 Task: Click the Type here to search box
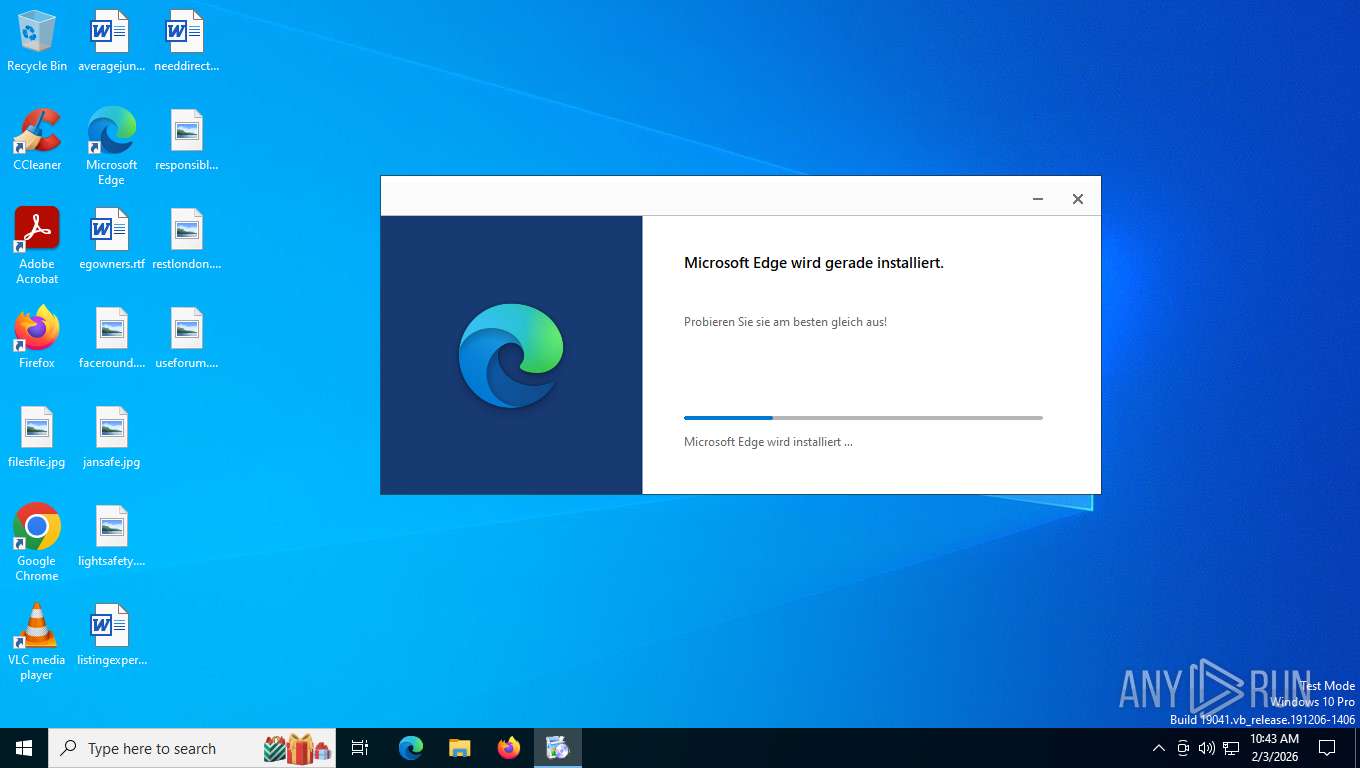pos(192,748)
